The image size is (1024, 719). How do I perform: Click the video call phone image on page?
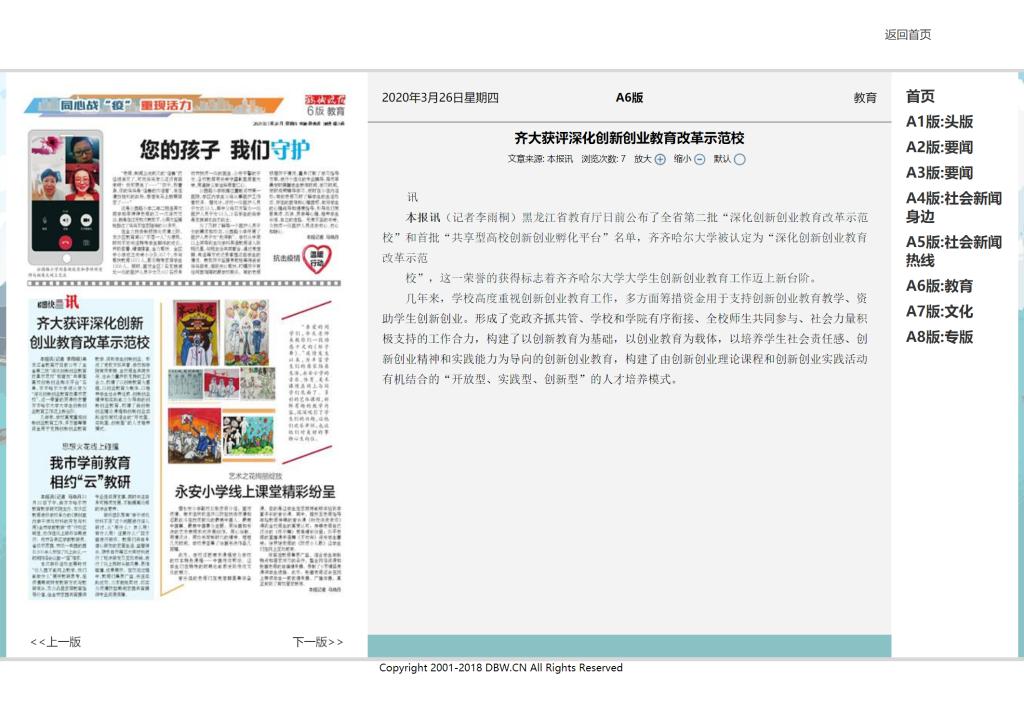(x=66, y=190)
